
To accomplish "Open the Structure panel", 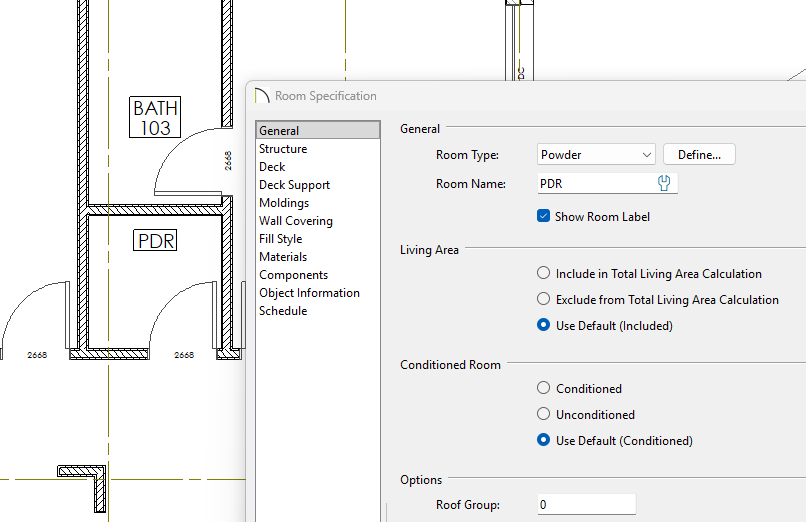I will point(283,149).
